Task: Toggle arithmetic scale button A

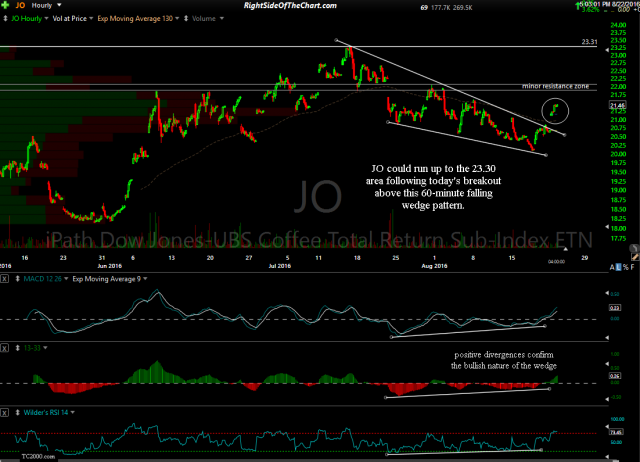Action: coord(612,267)
